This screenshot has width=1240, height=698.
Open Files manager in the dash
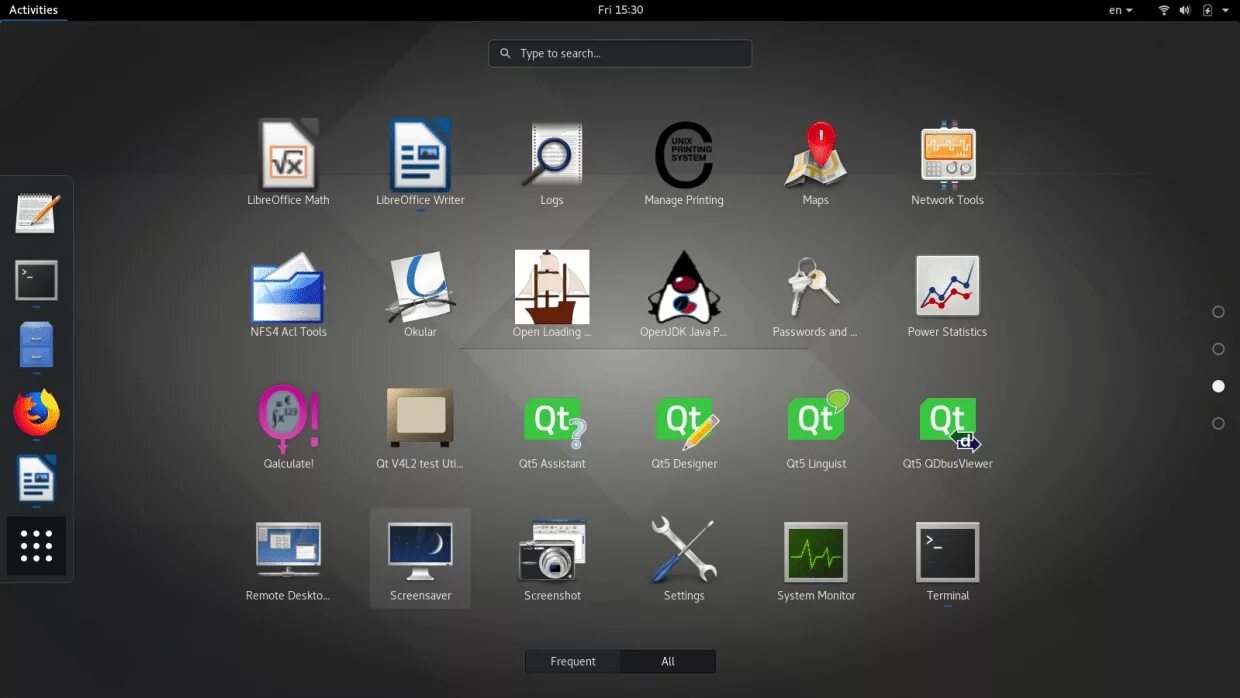click(x=37, y=346)
